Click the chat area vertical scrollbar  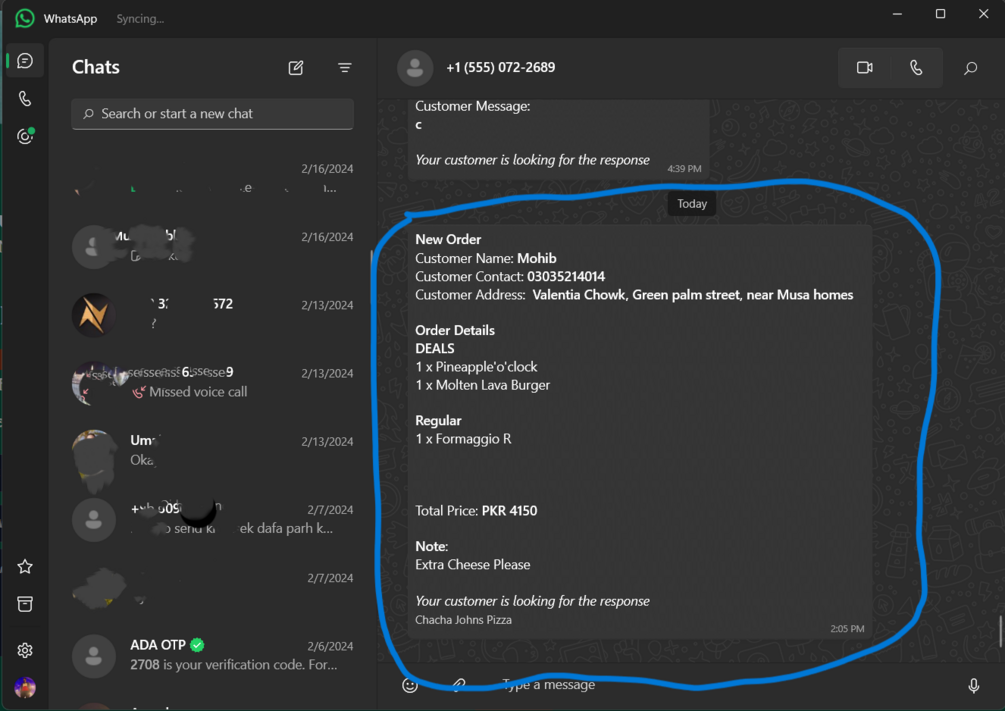point(1001,632)
